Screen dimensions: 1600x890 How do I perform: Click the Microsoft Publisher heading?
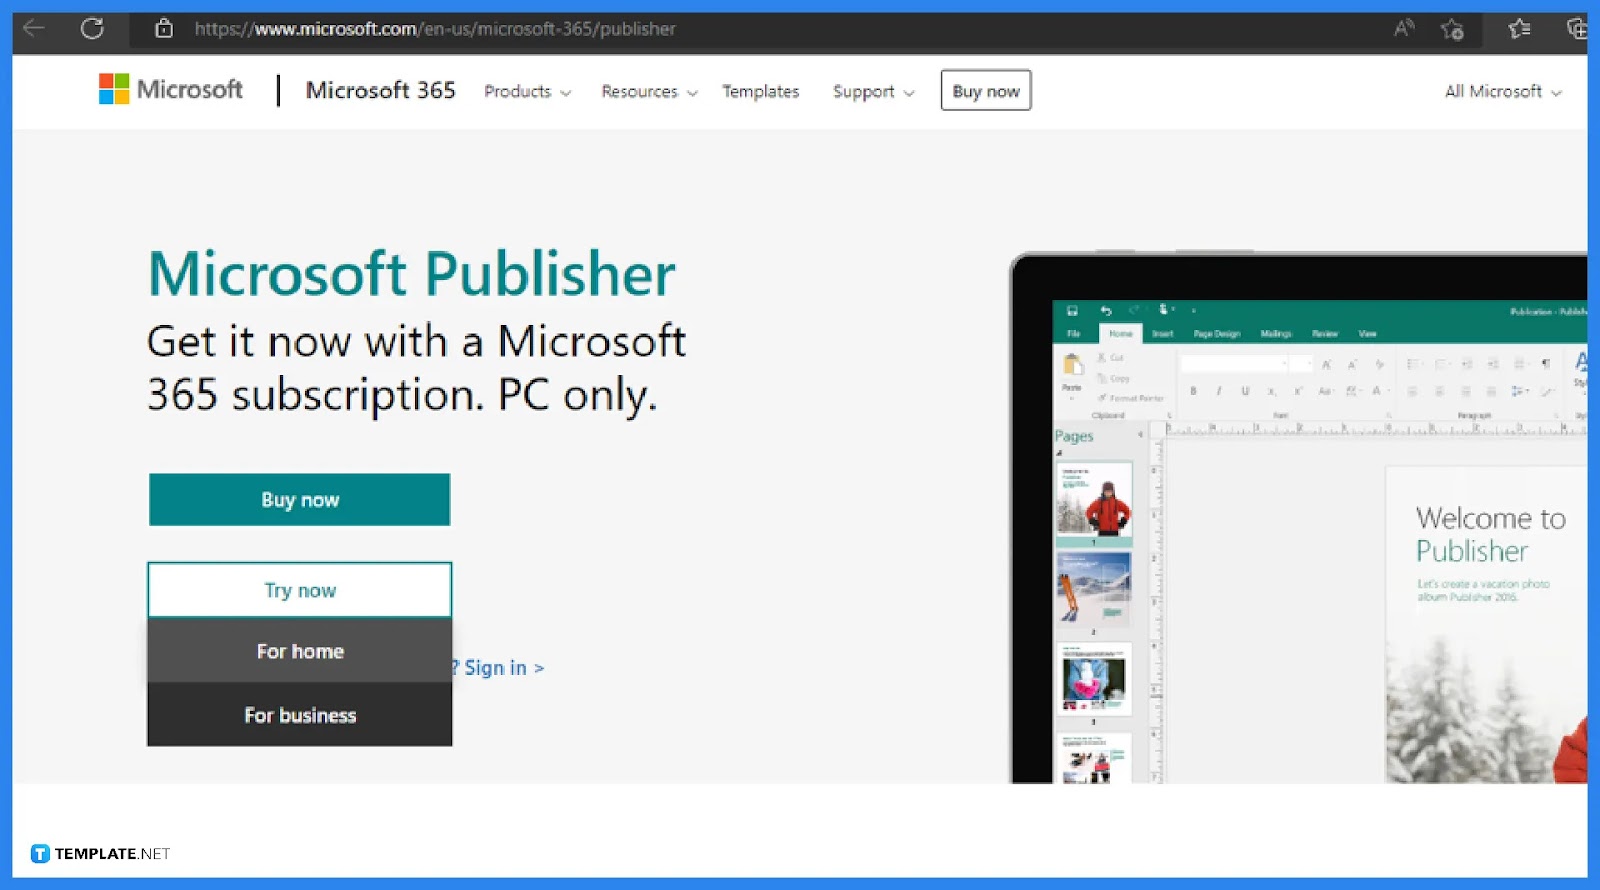(412, 273)
